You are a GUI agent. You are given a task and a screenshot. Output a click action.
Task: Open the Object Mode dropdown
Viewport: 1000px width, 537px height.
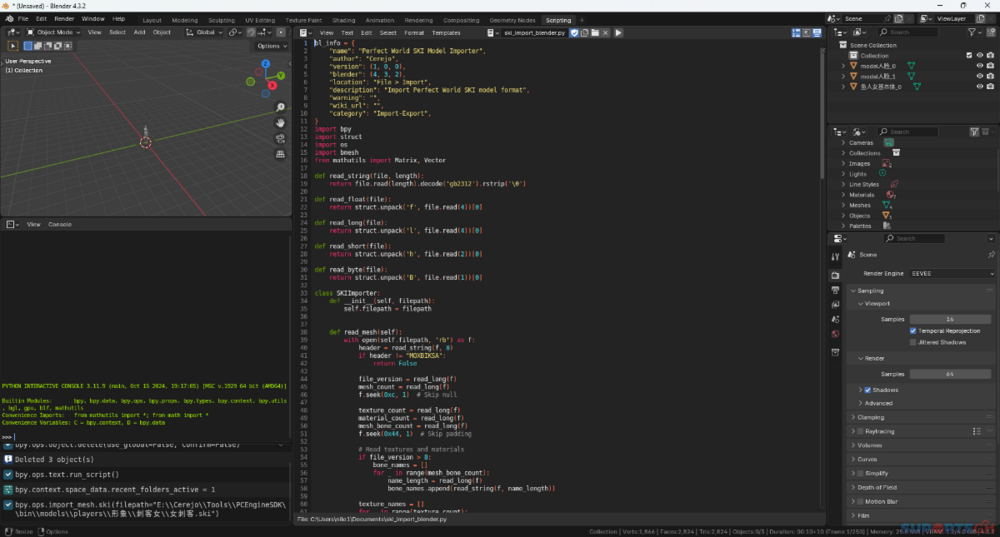click(53, 32)
